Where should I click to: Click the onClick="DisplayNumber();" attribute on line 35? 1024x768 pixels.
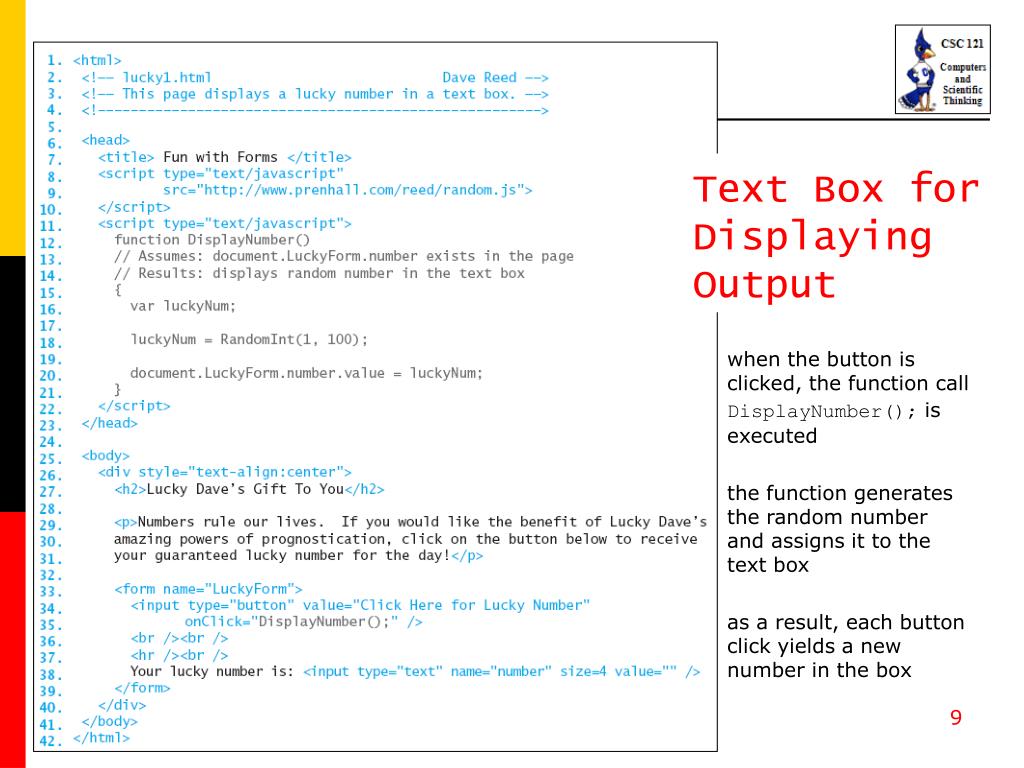[292, 622]
